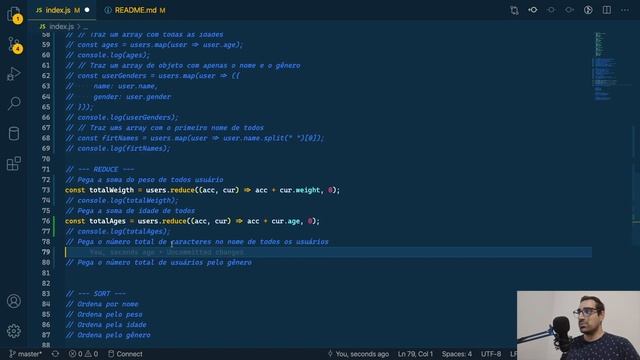Click commented console.log(firtNames) on line 69

(118, 149)
